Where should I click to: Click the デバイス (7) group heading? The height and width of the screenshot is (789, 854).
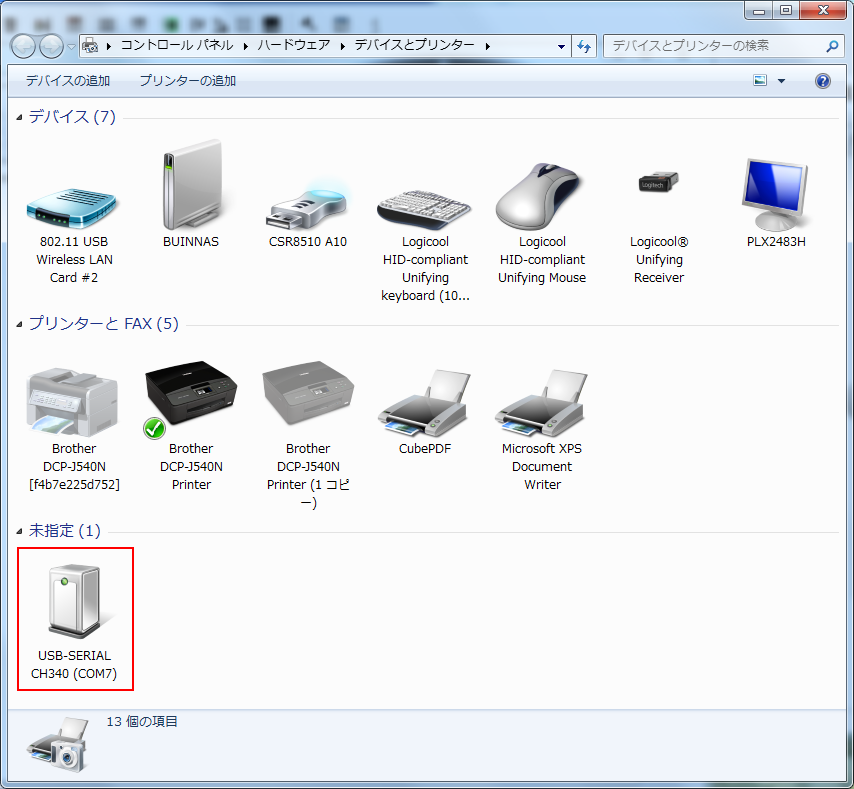[x=72, y=117]
